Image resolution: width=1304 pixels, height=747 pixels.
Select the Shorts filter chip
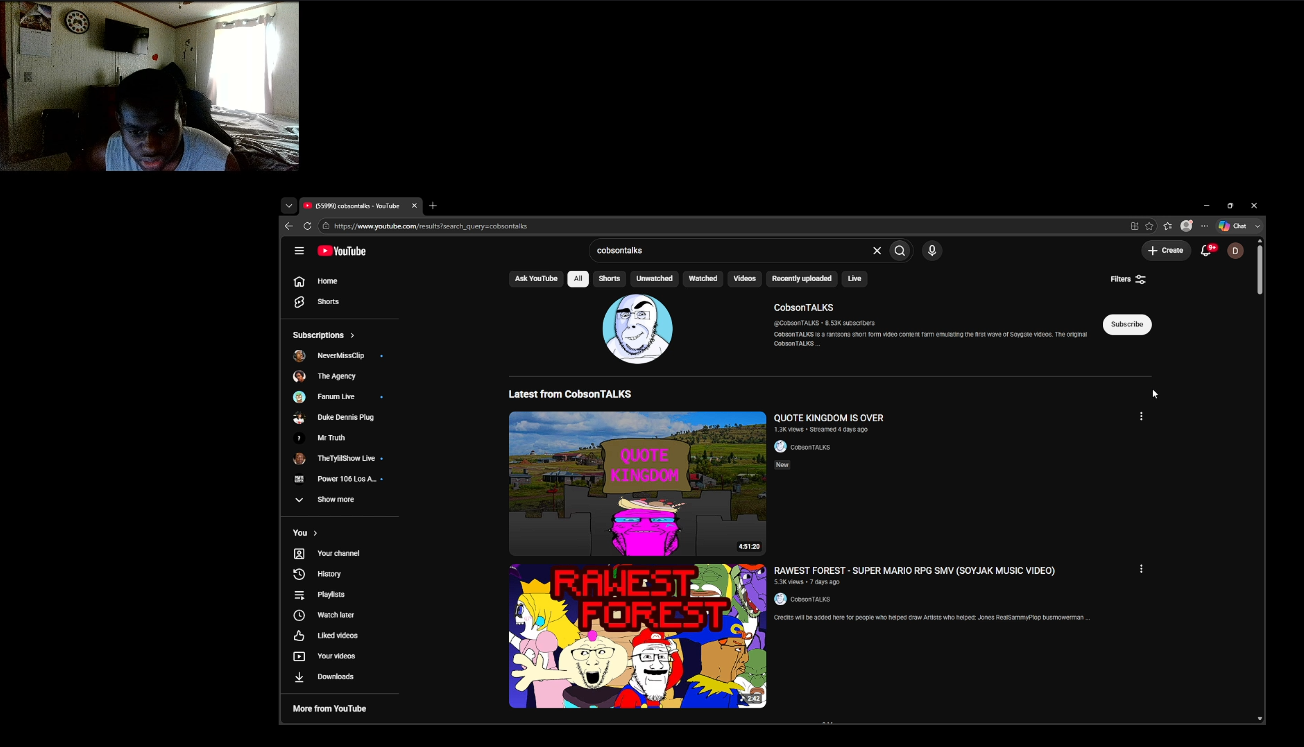coord(609,279)
